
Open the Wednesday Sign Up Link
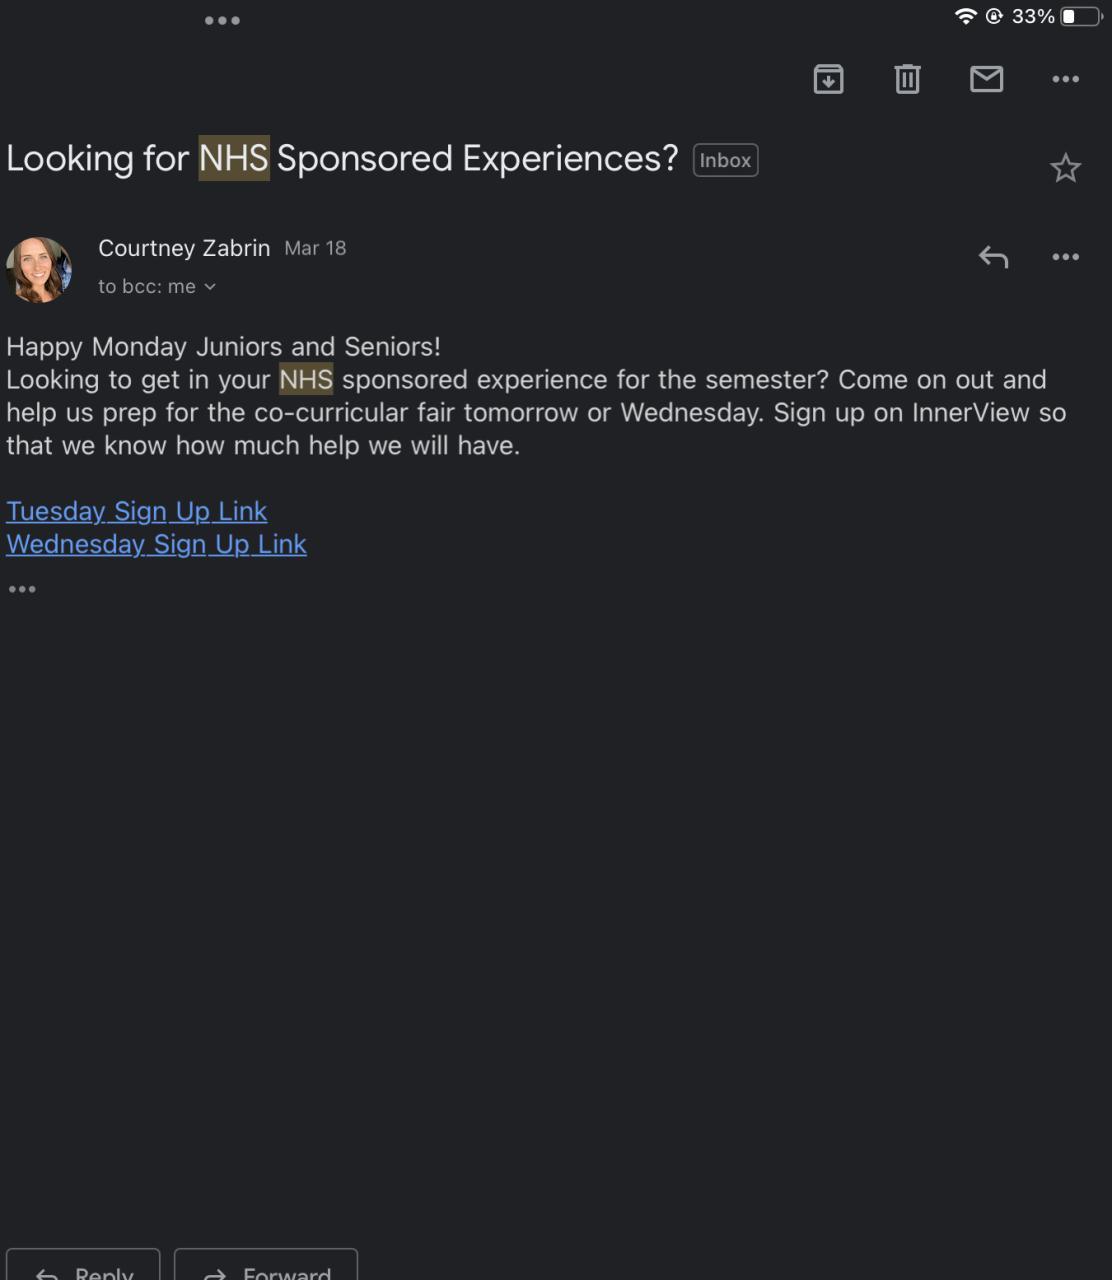pos(156,544)
